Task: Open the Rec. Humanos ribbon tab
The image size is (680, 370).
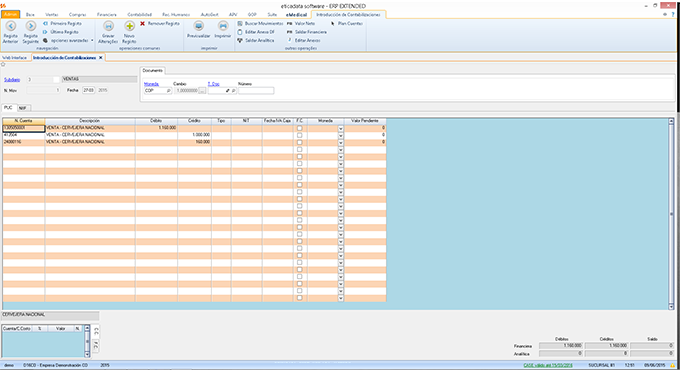Action: [x=176, y=14]
